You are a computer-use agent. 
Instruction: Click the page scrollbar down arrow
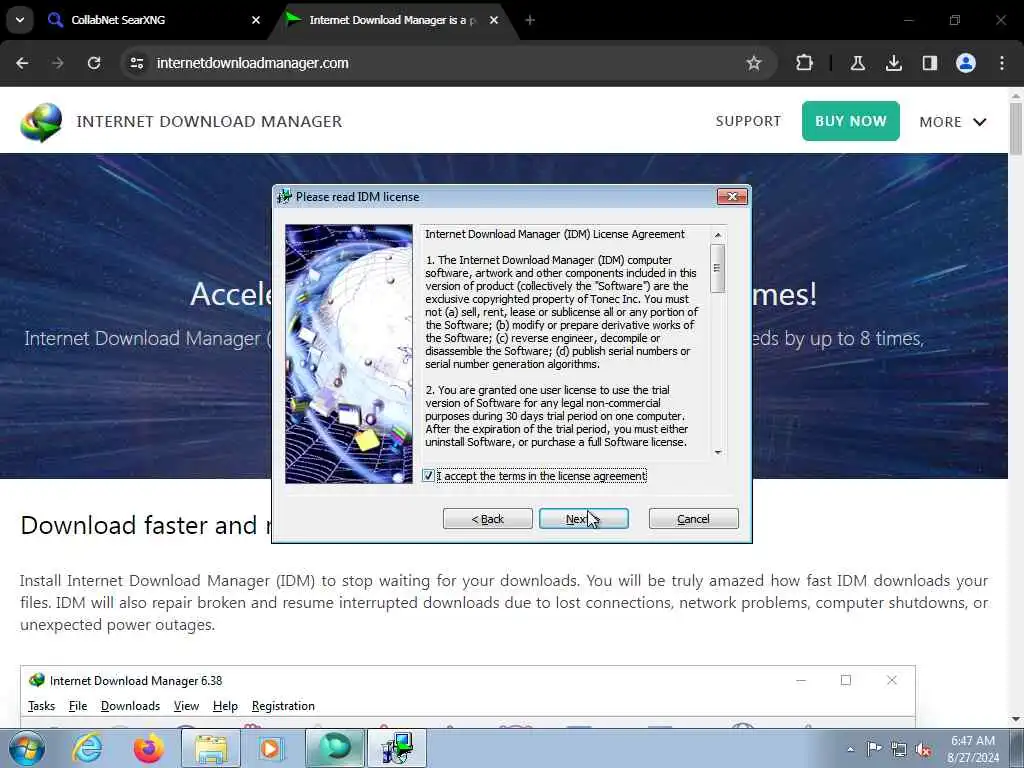(1016, 719)
